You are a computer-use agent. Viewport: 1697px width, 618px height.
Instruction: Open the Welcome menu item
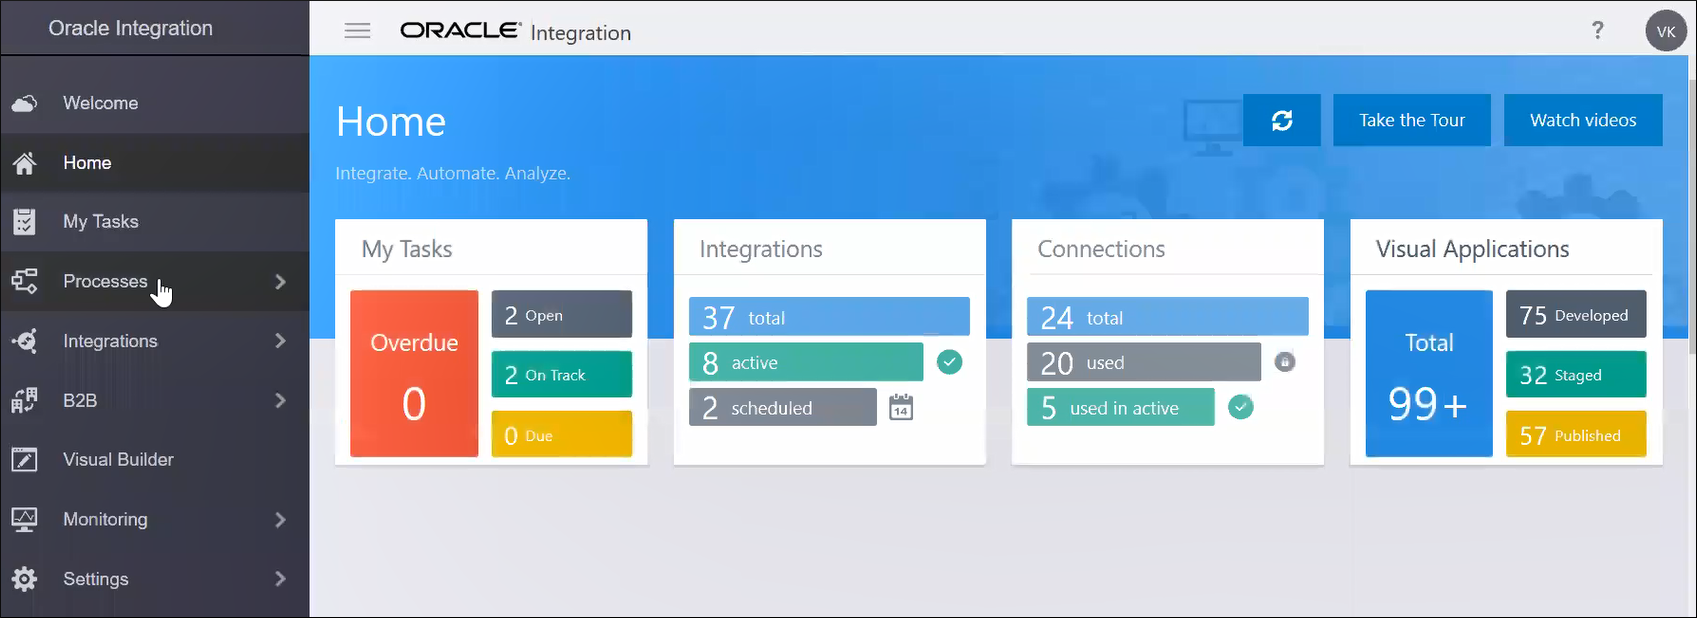[155, 103]
